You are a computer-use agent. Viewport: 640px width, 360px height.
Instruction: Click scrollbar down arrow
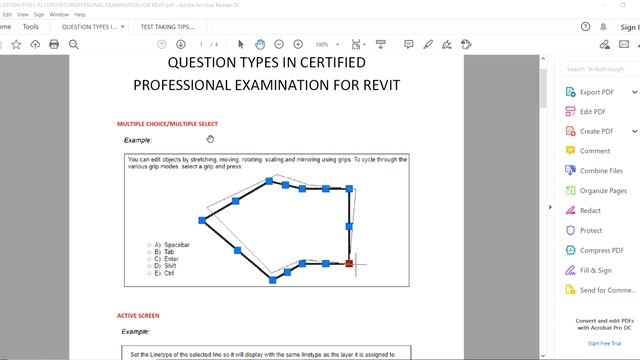point(543,356)
